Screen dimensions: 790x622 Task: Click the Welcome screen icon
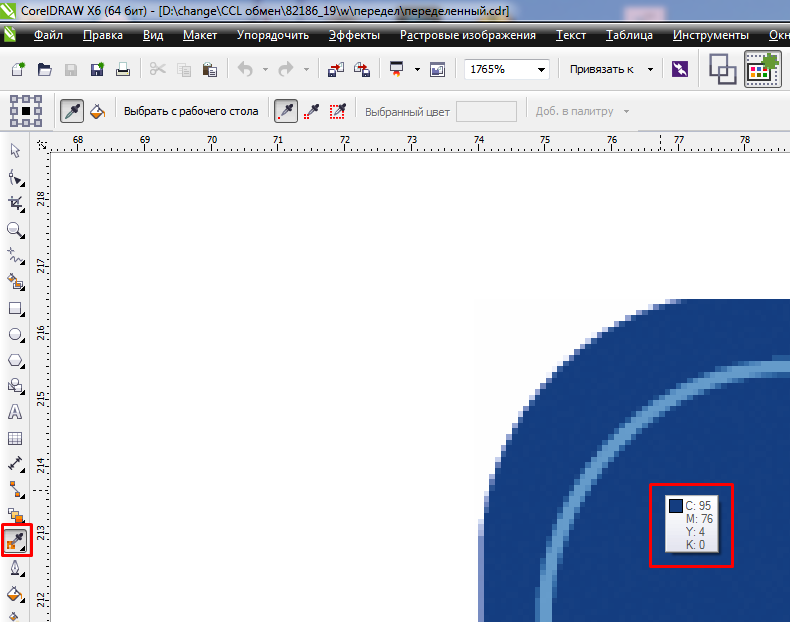click(437, 70)
